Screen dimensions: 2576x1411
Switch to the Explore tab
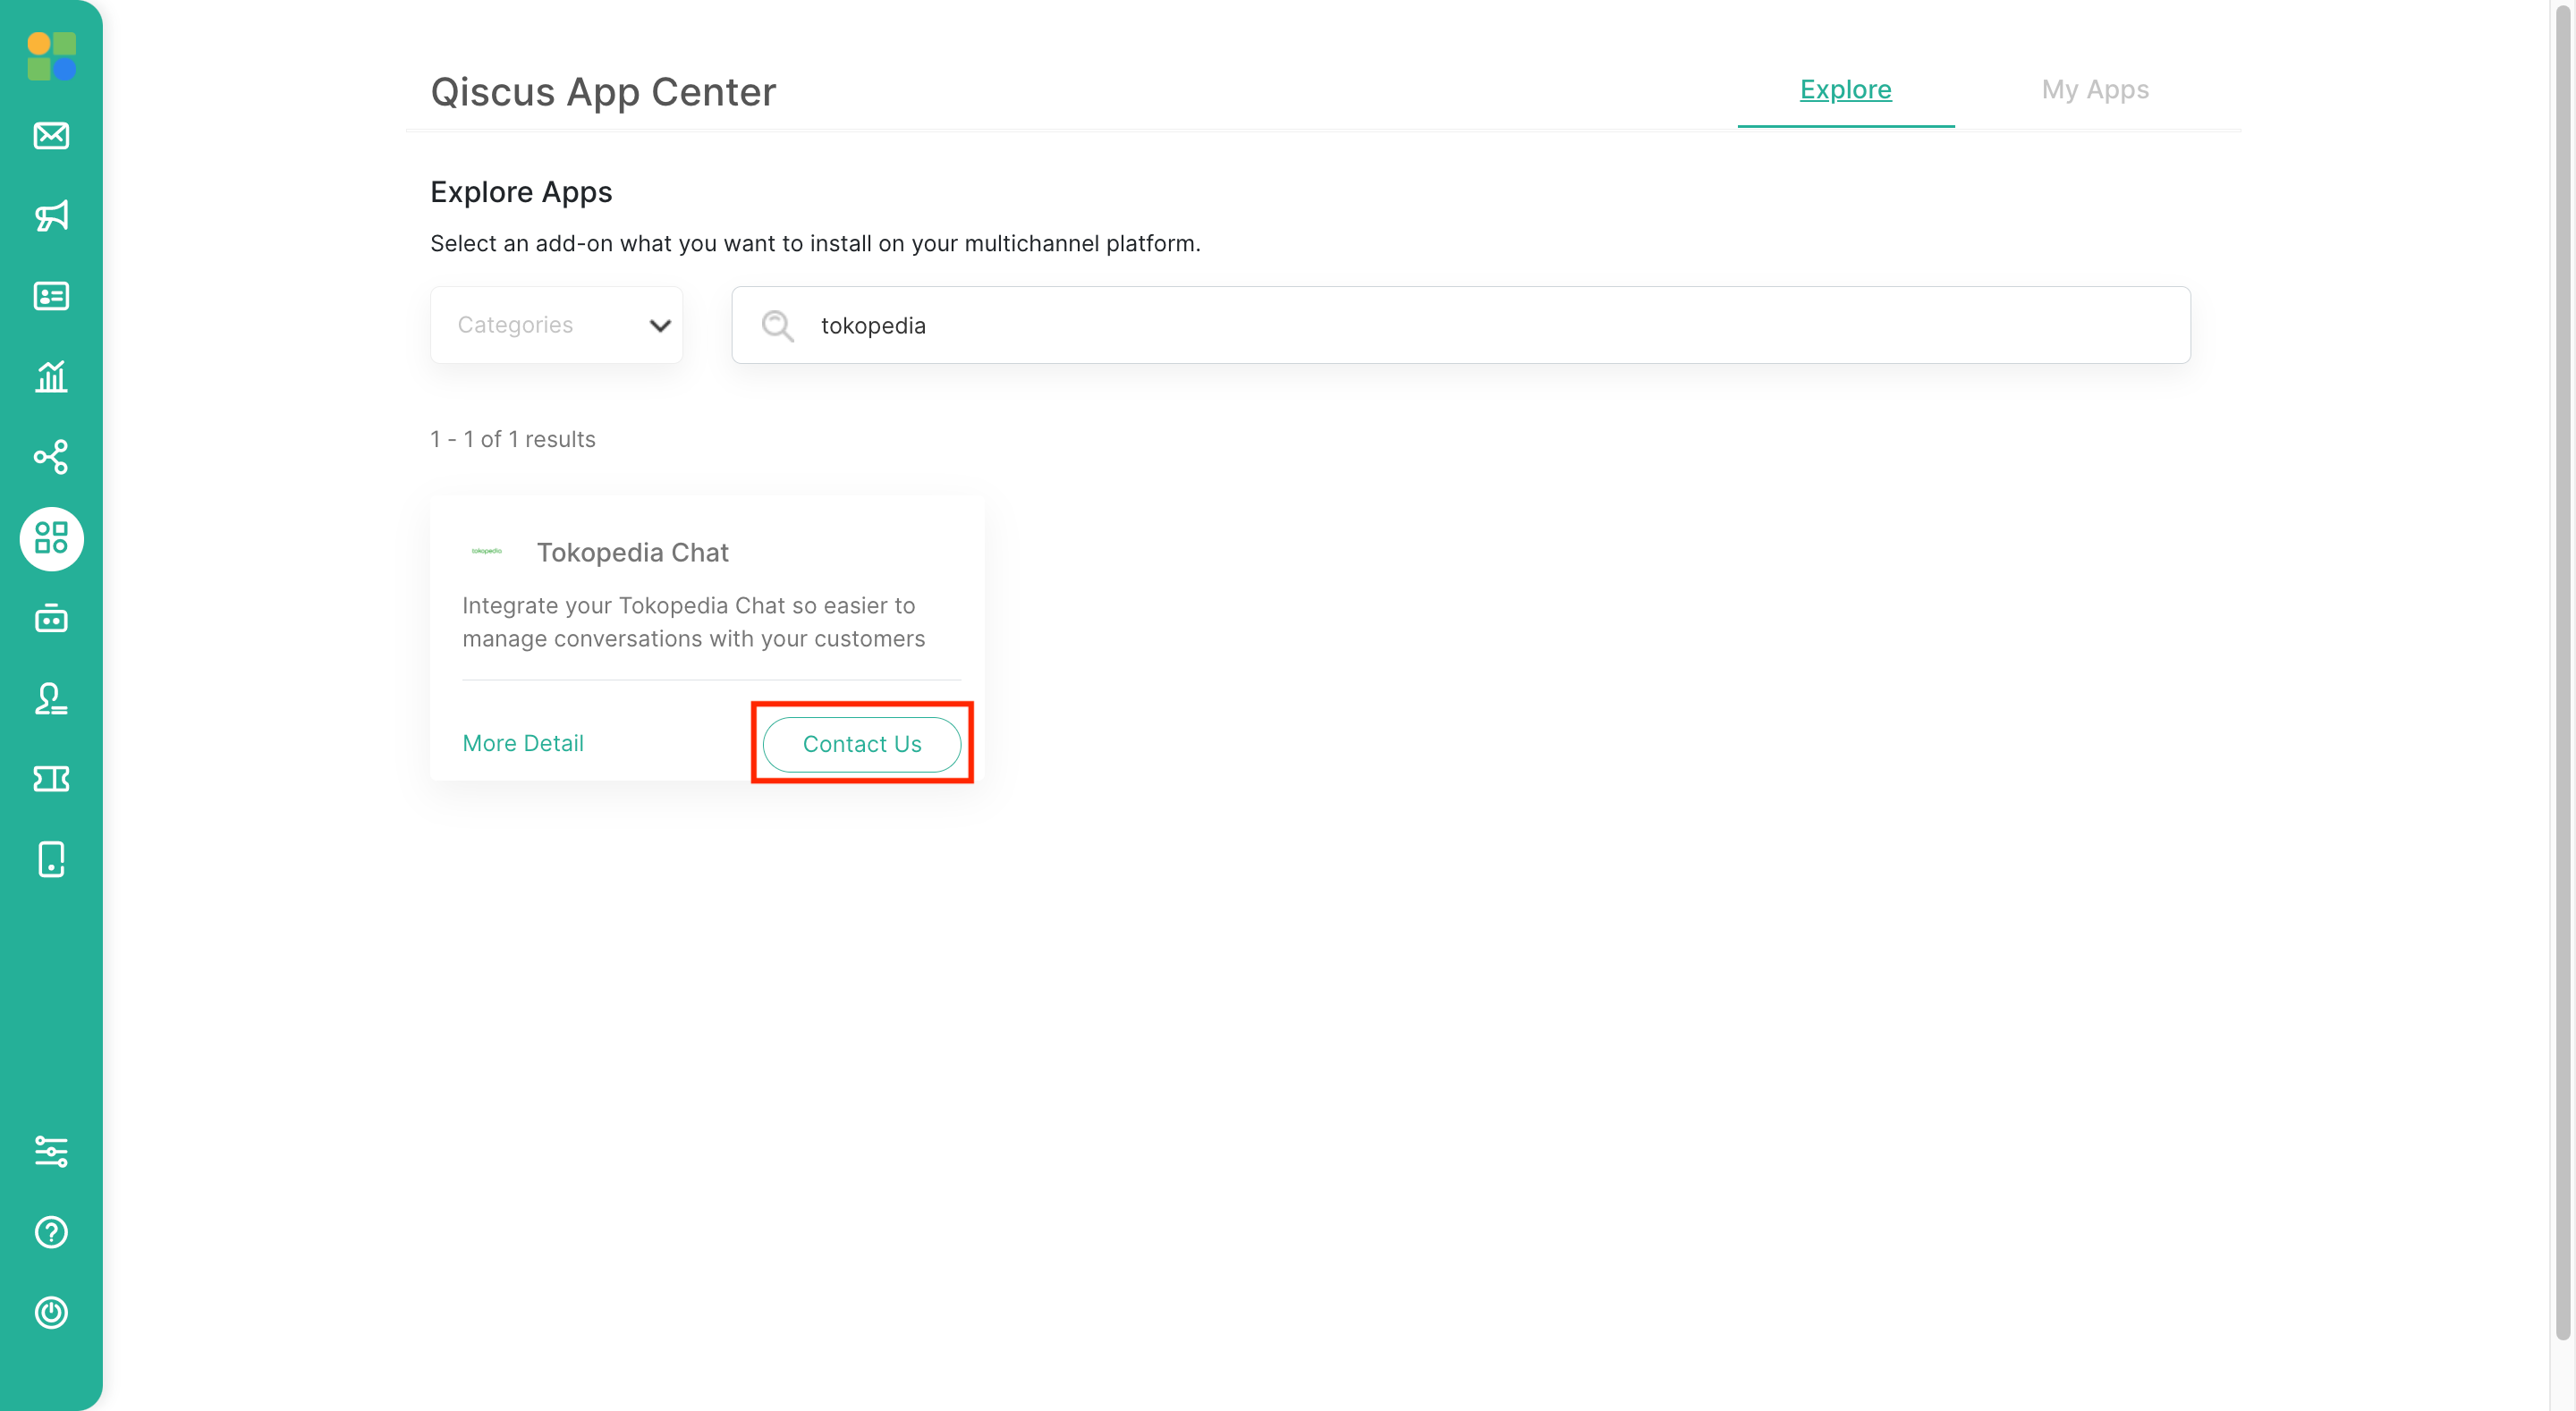click(x=1846, y=90)
